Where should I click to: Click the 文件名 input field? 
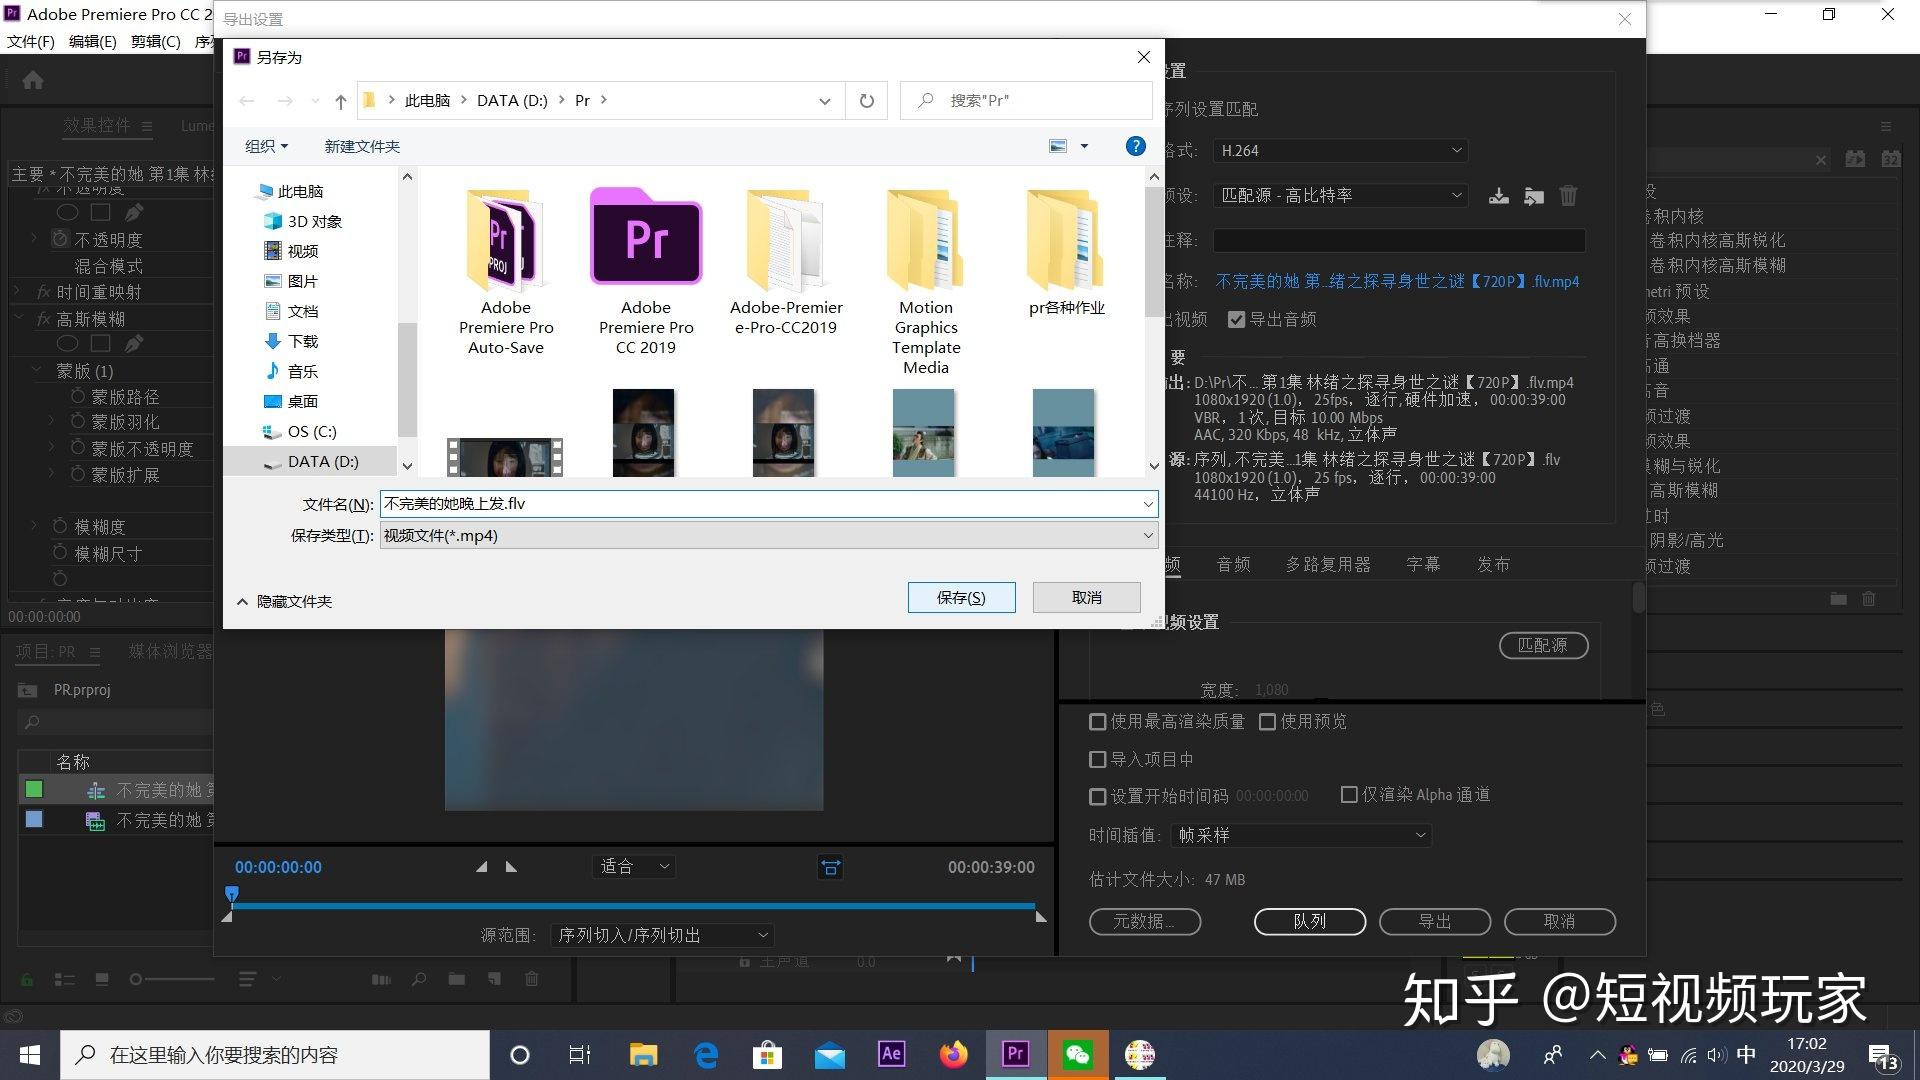click(x=768, y=504)
